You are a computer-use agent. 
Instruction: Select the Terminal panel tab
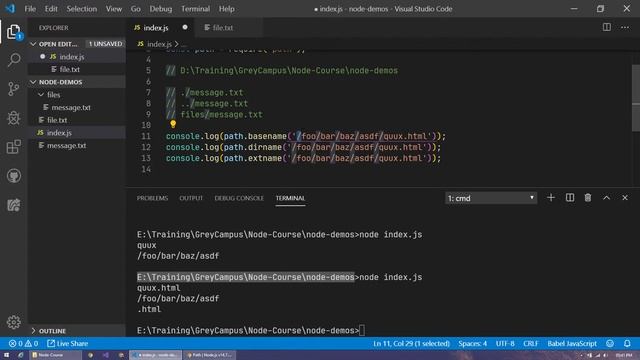pos(290,198)
